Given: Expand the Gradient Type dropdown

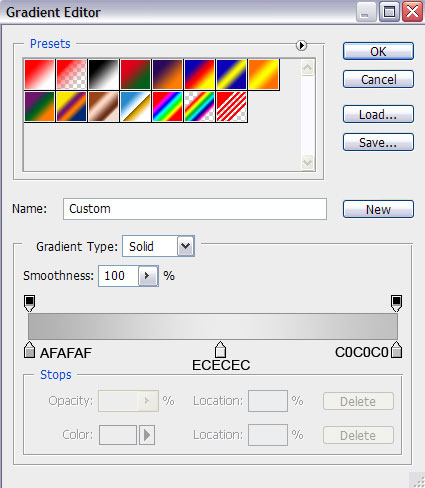Looking at the screenshot, I should pos(185,246).
